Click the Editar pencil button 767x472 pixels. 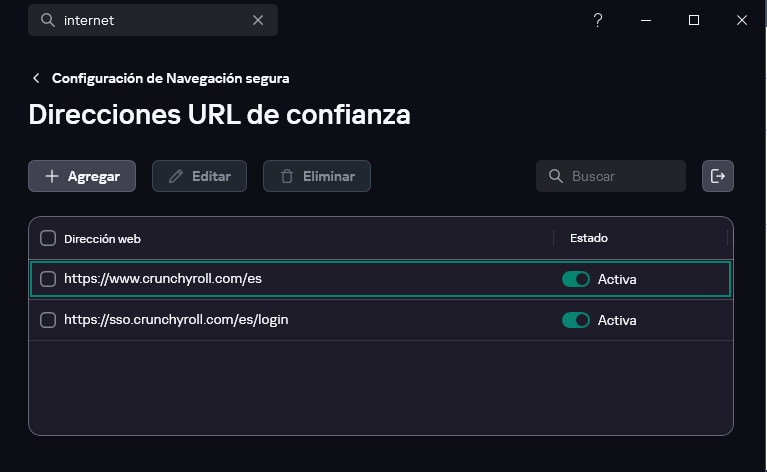point(200,176)
